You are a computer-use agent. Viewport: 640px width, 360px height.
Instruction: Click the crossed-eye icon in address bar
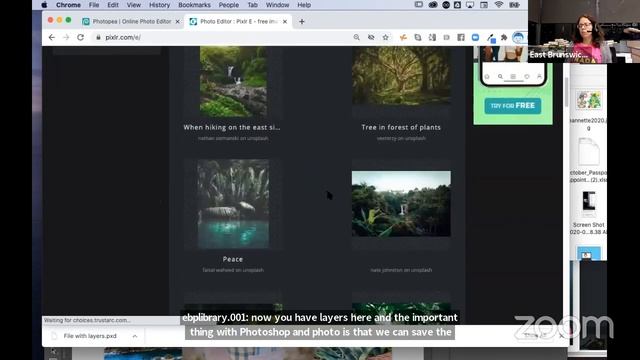[371, 37]
